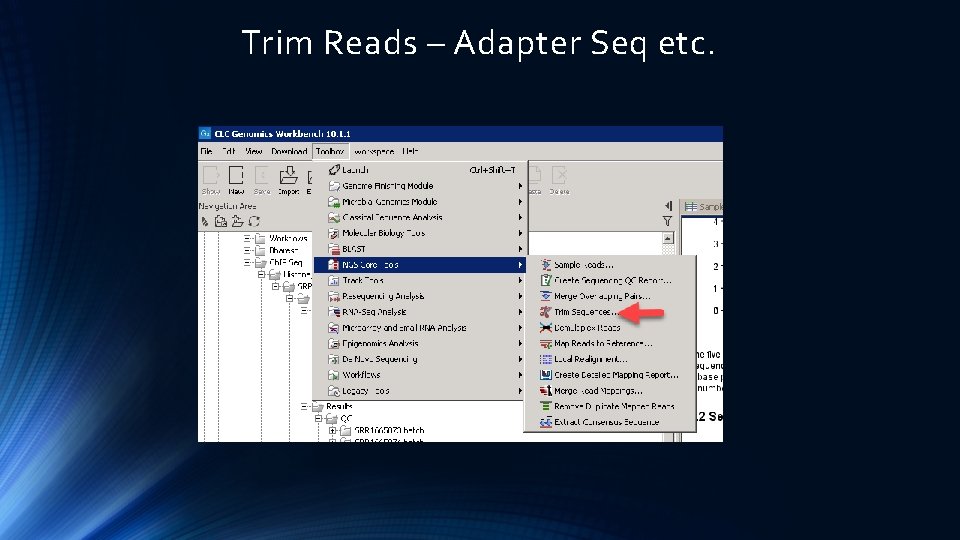
Task: Open the Edit menu
Action: pyautogui.click(x=229, y=151)
